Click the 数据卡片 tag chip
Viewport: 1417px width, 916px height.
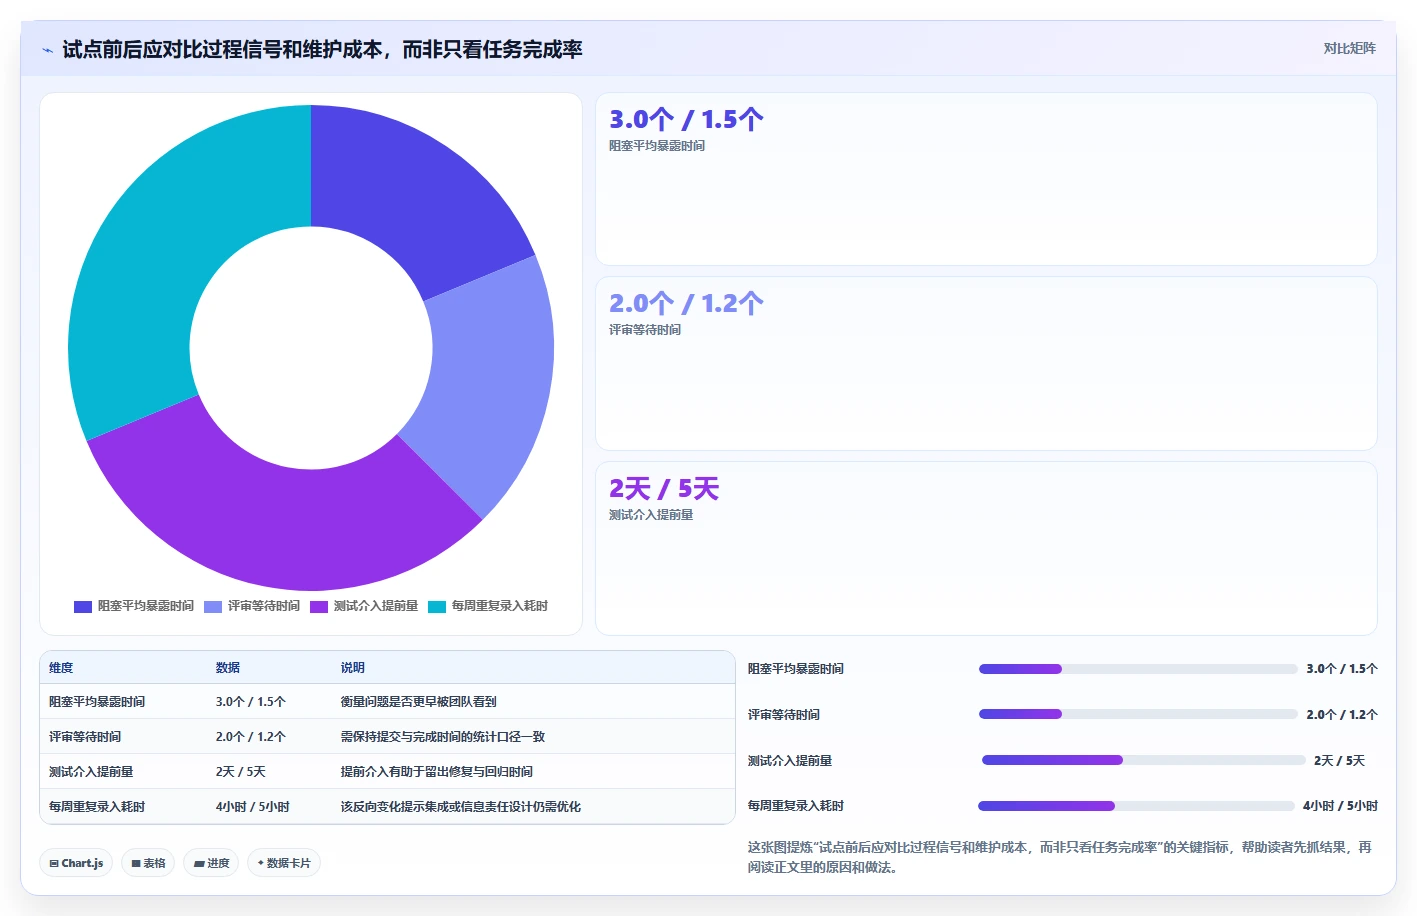click(x=284, y=863)
